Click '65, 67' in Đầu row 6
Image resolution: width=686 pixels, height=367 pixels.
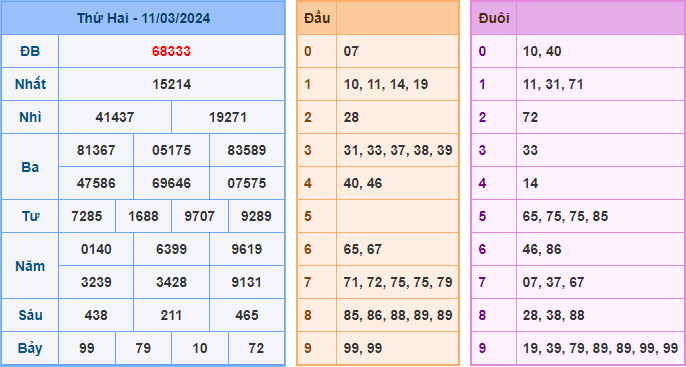coord(363,249)
